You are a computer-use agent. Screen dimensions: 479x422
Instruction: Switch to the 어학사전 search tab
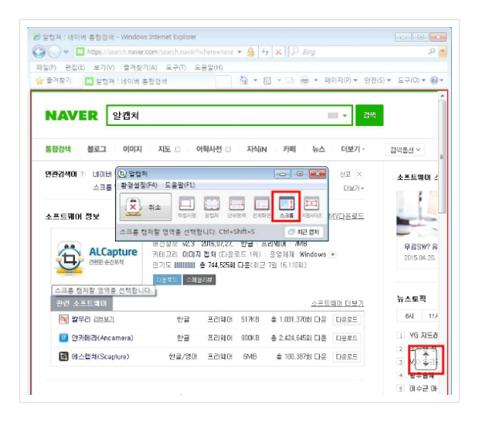(209, 149)
